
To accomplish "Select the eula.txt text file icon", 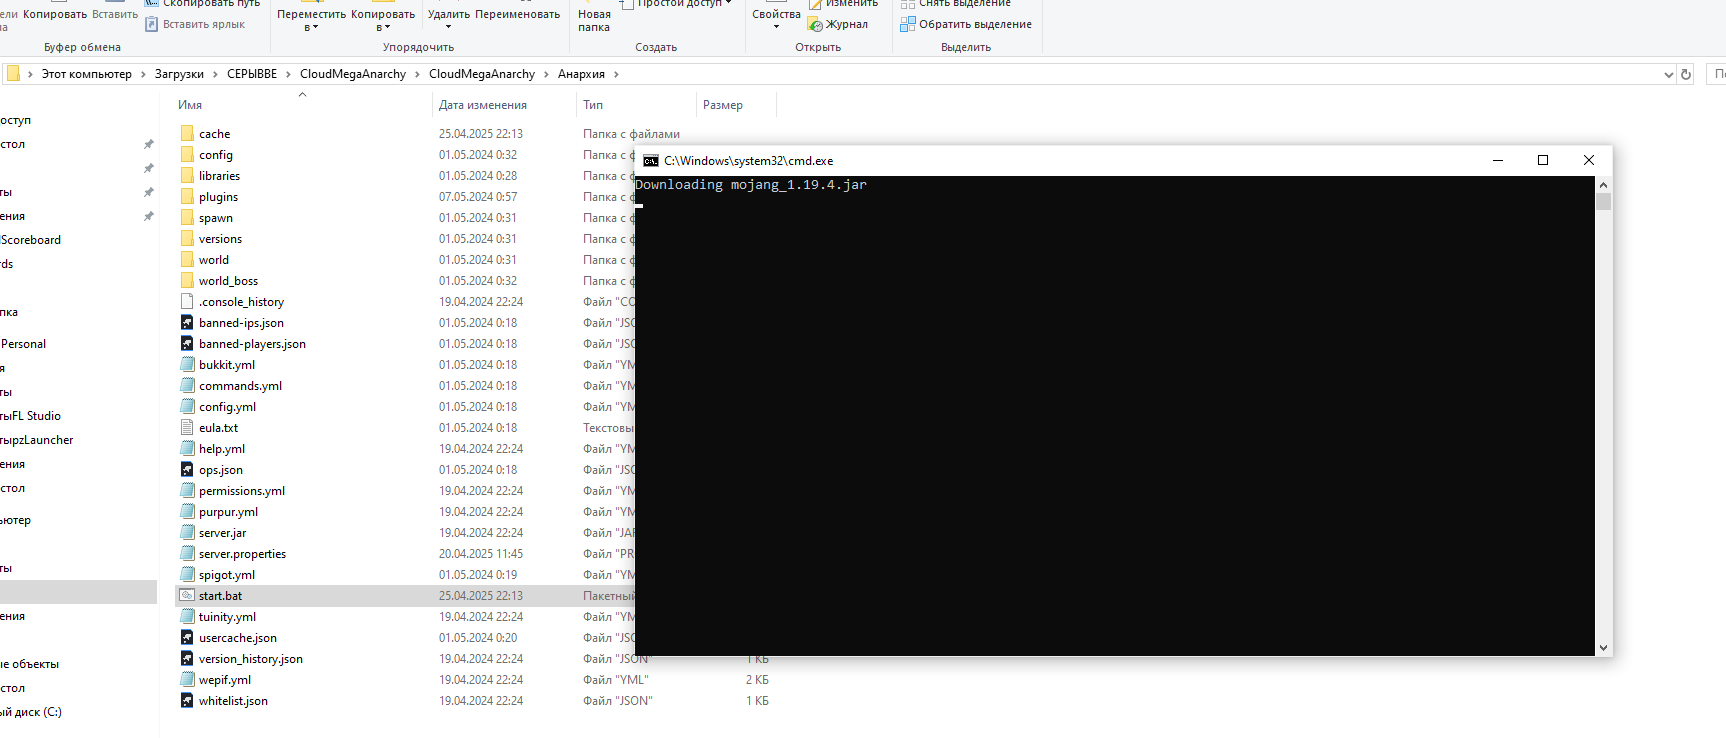I will tap(187, 427).
